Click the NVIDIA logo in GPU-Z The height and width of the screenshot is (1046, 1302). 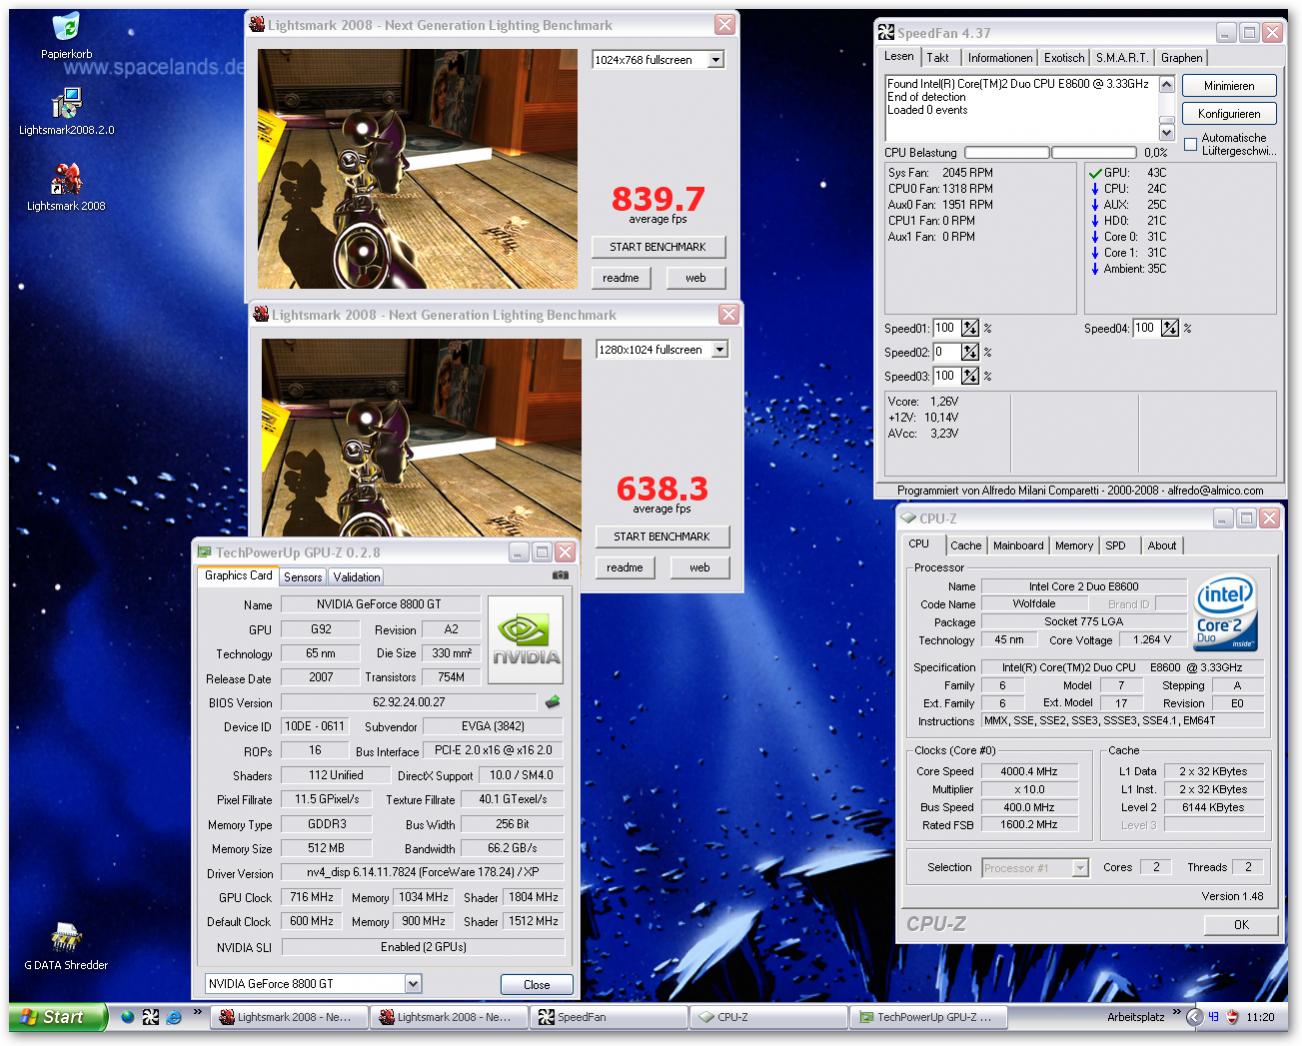tap(526, 640)
